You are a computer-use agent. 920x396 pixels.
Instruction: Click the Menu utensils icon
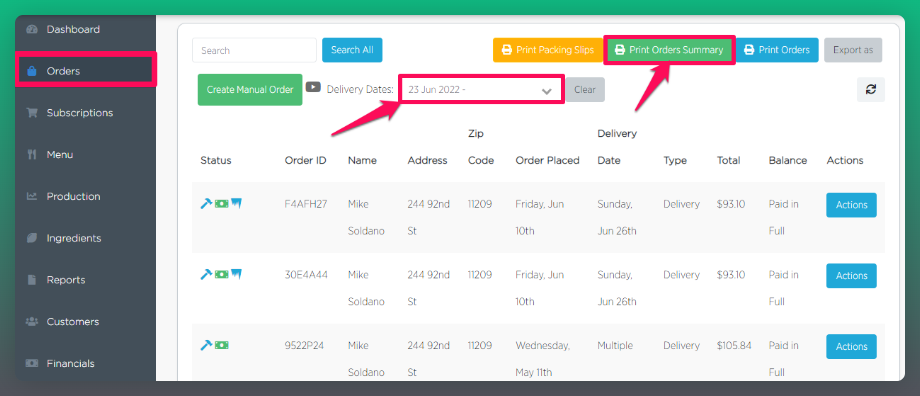tap(32, 155)
